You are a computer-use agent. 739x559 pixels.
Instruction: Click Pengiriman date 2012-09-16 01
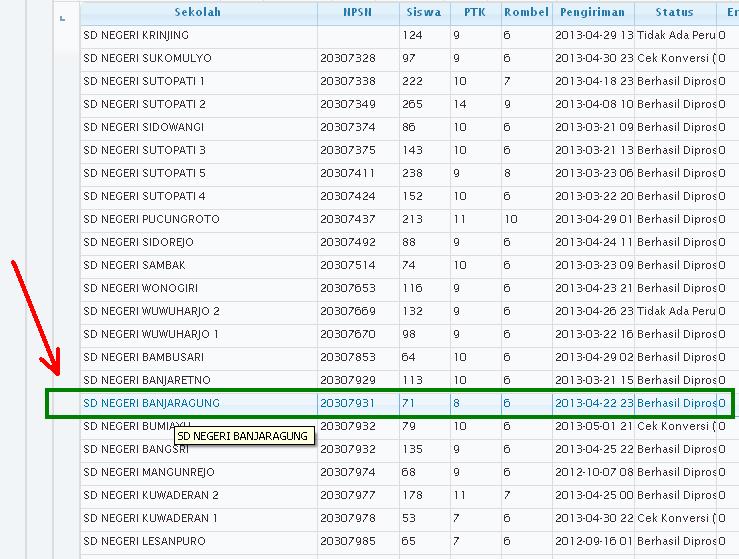click(594, 542)
